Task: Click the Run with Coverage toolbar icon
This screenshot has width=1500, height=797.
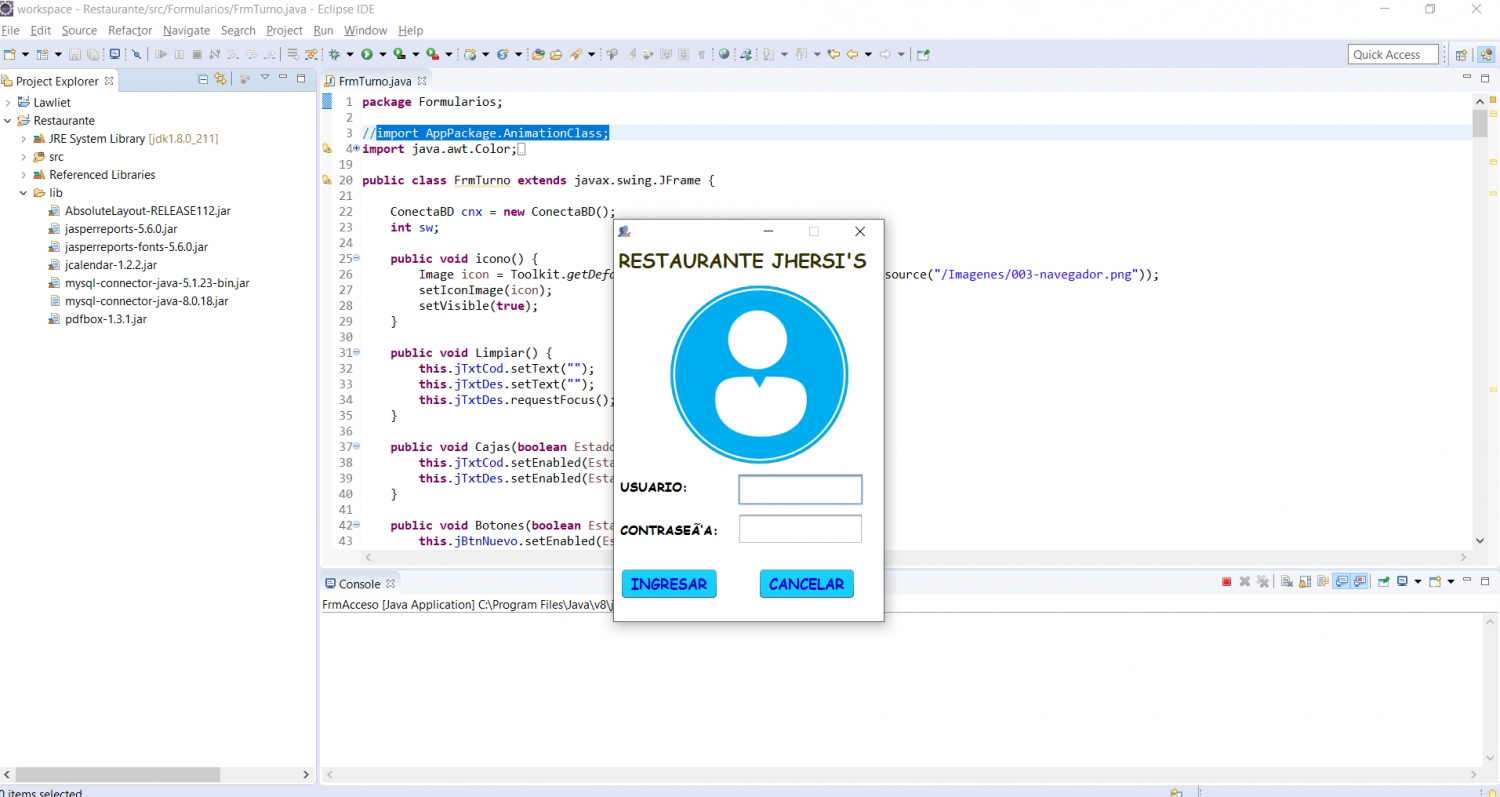Action: point(399,54)
